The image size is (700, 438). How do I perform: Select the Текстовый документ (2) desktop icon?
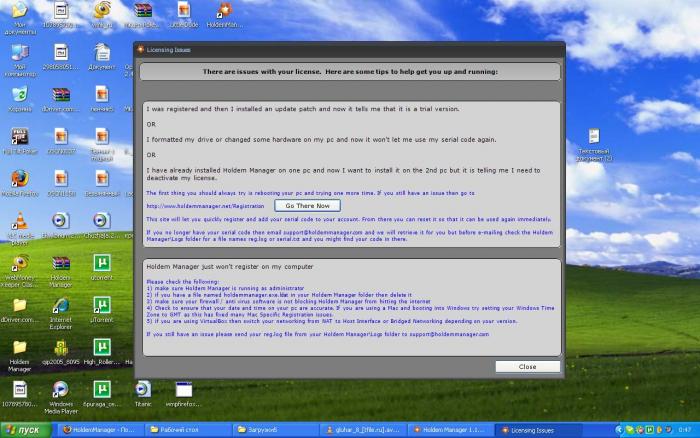click(x=594, y=145)
